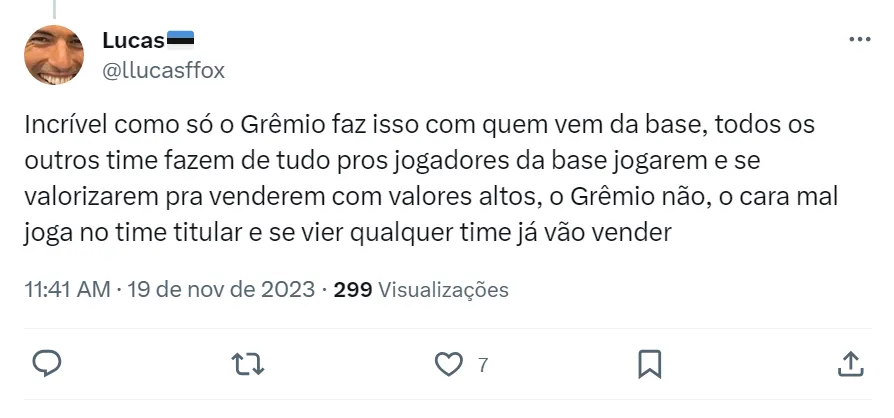This screenshot has width=894, height=418.
Task: Click the thread connector line above the avatar
Action: 54,7
